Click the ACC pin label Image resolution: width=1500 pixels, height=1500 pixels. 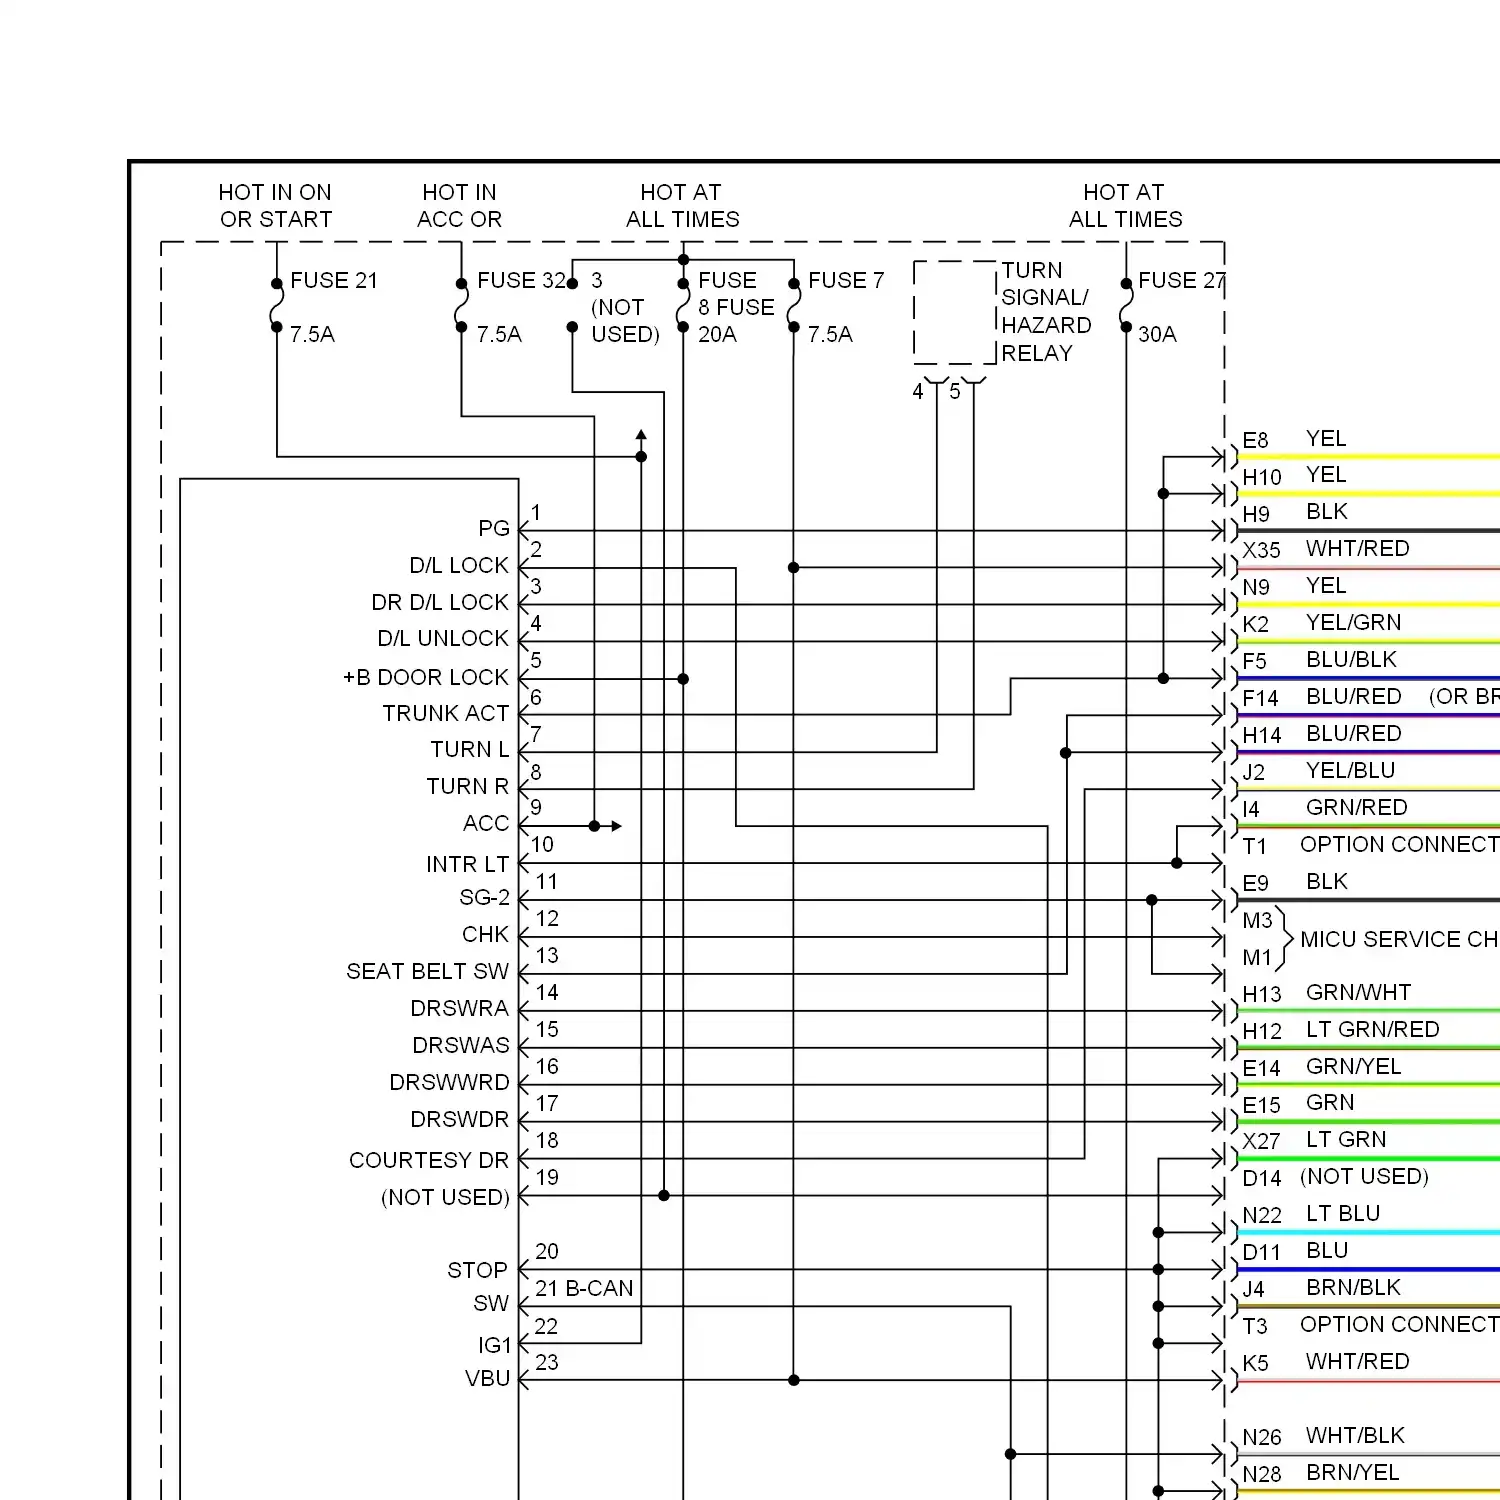point(486,824)
